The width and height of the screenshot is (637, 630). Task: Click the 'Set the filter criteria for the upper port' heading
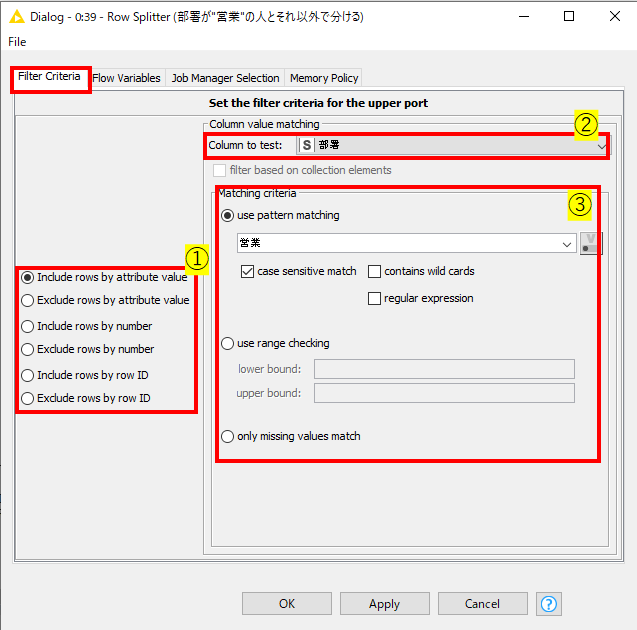[318, 103]
